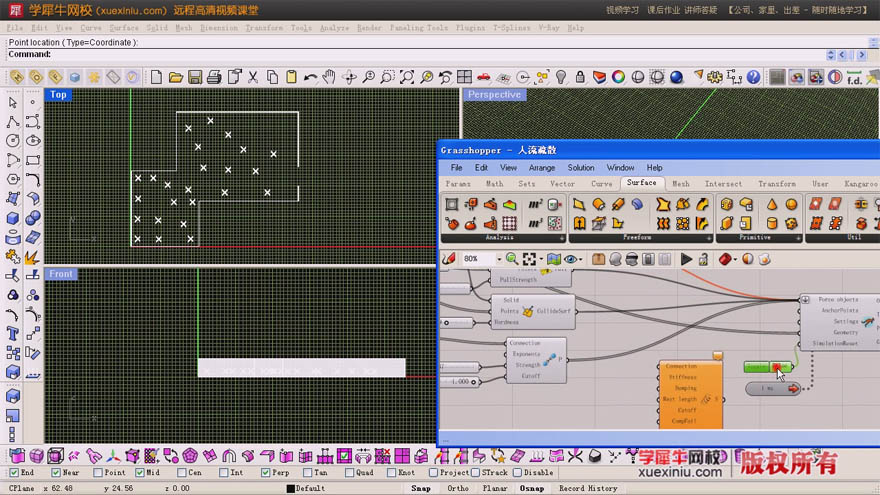Switch to the Transform tab
This screenshot has width=880, height=495.
pos(777,184)
